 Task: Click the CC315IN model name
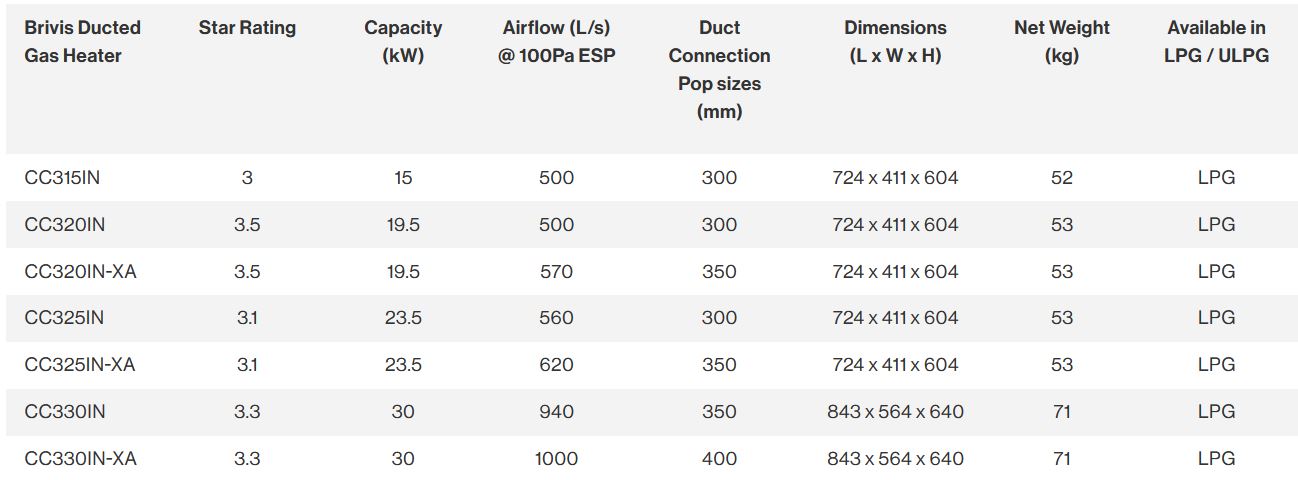(x=62, y=178)
